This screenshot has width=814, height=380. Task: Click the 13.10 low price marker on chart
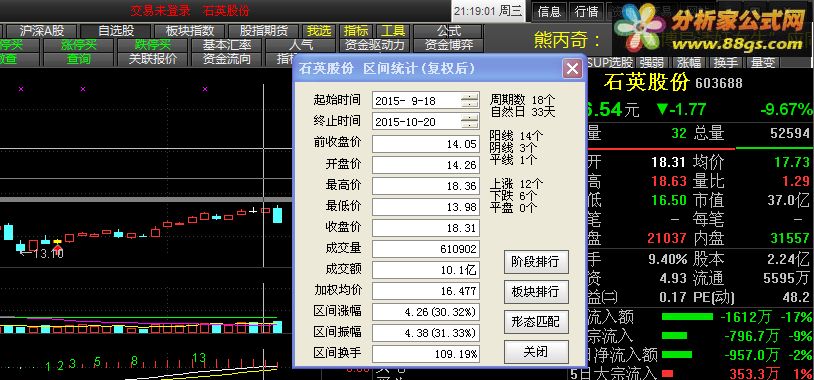(x=47, y=254)
